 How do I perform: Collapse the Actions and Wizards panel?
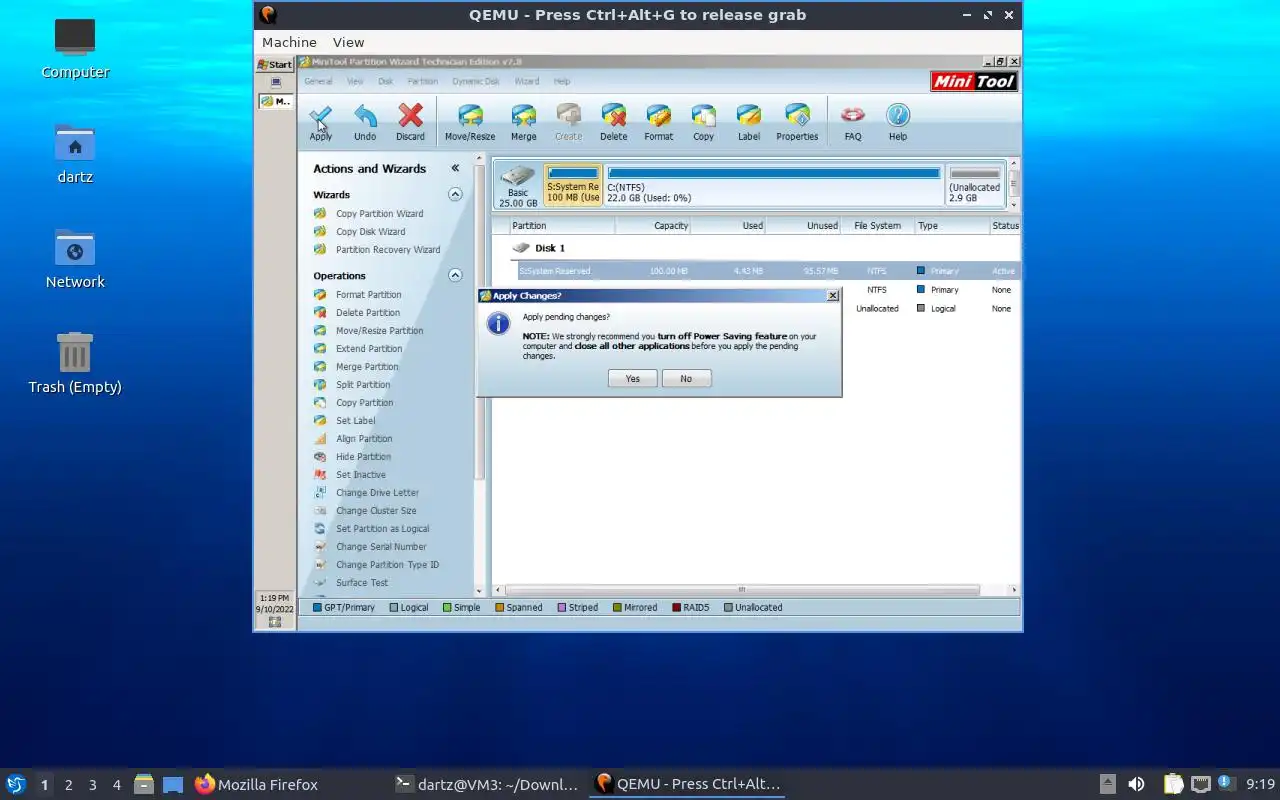pos(455,169)
